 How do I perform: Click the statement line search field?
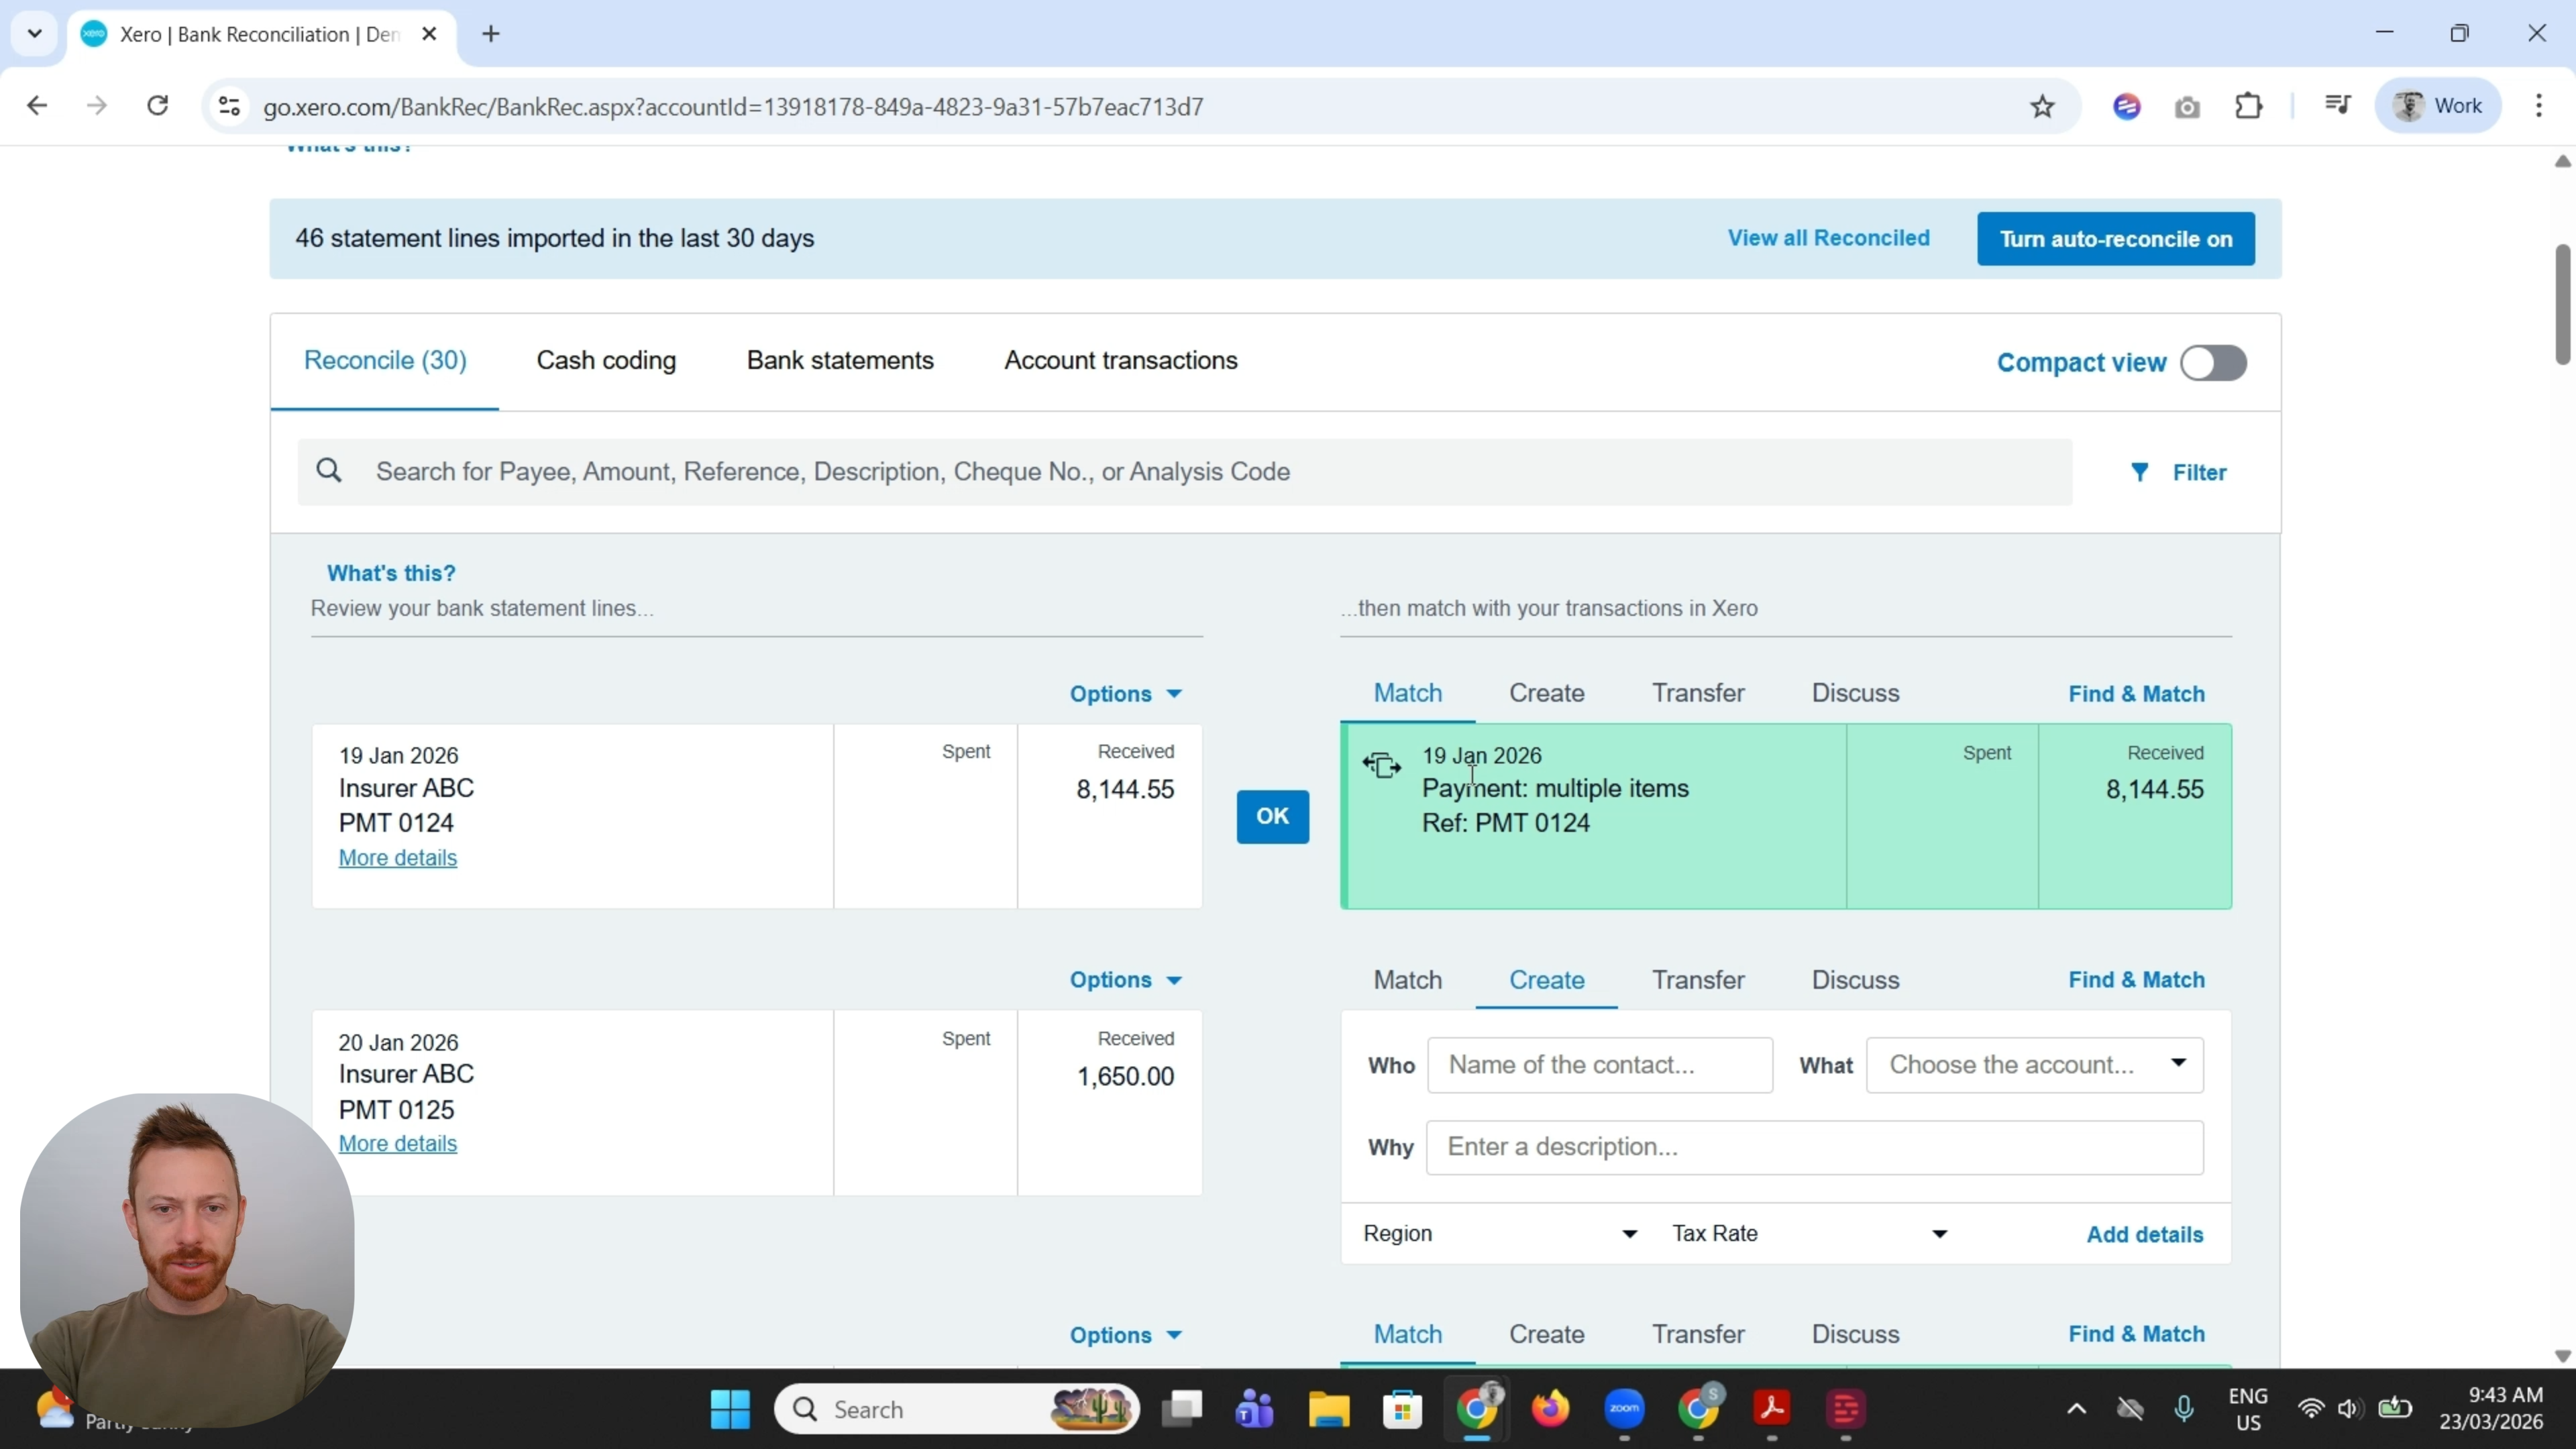(1184, 471)
